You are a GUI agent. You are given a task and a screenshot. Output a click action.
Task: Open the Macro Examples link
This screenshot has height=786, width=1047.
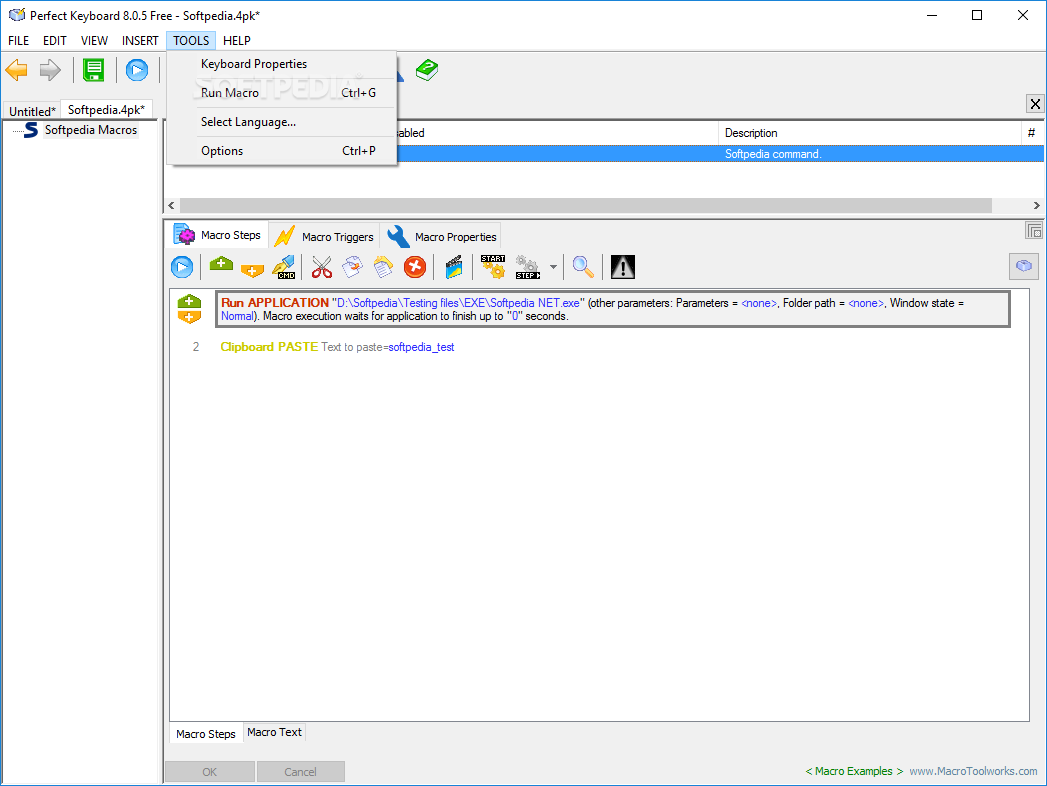854,771
